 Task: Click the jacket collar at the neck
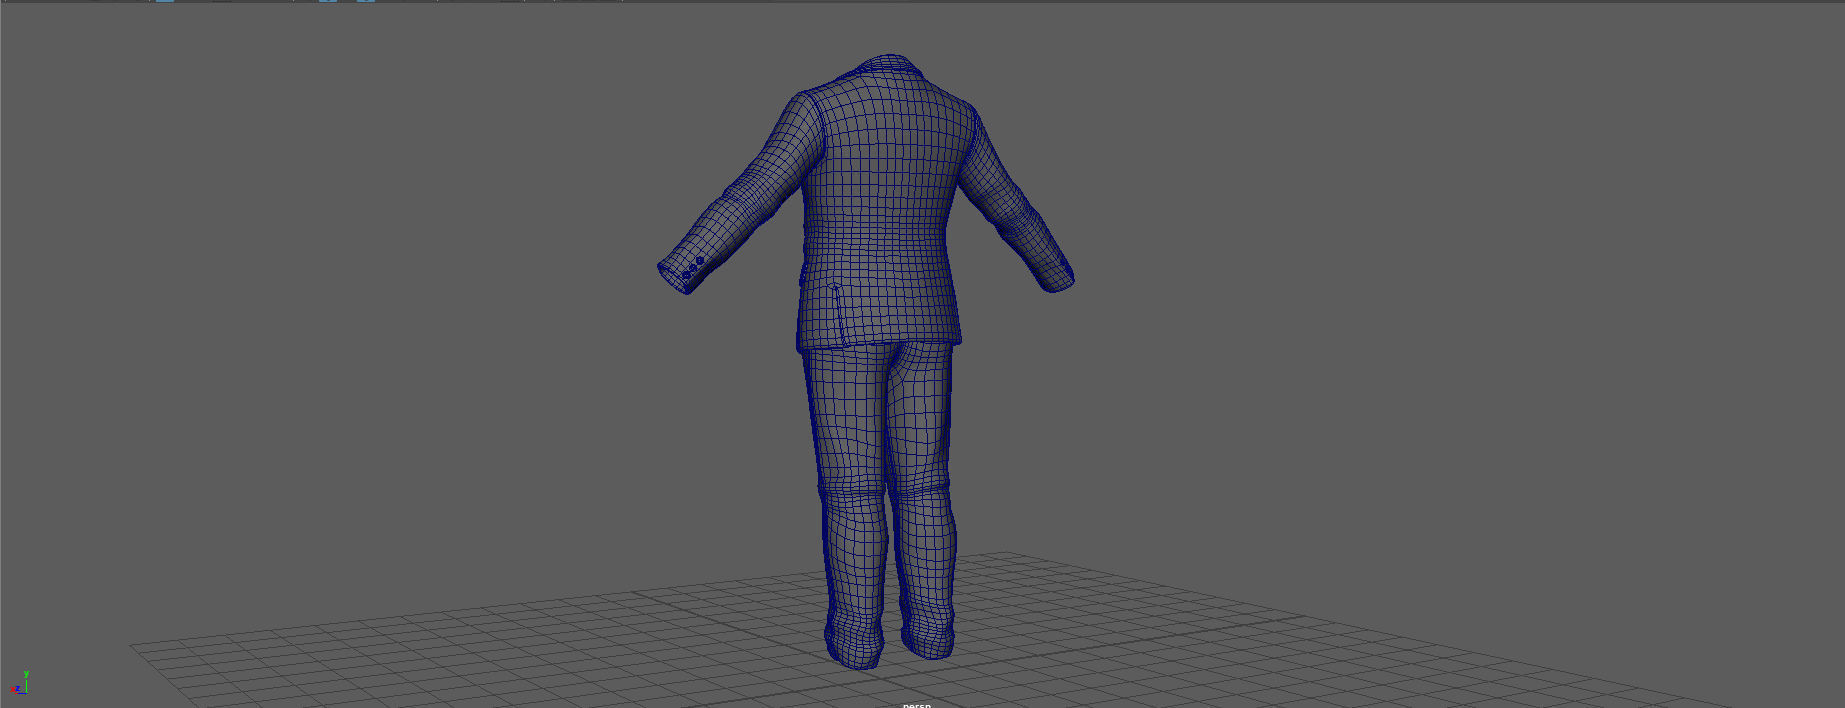pyautogui.click(x=889, y=66)
